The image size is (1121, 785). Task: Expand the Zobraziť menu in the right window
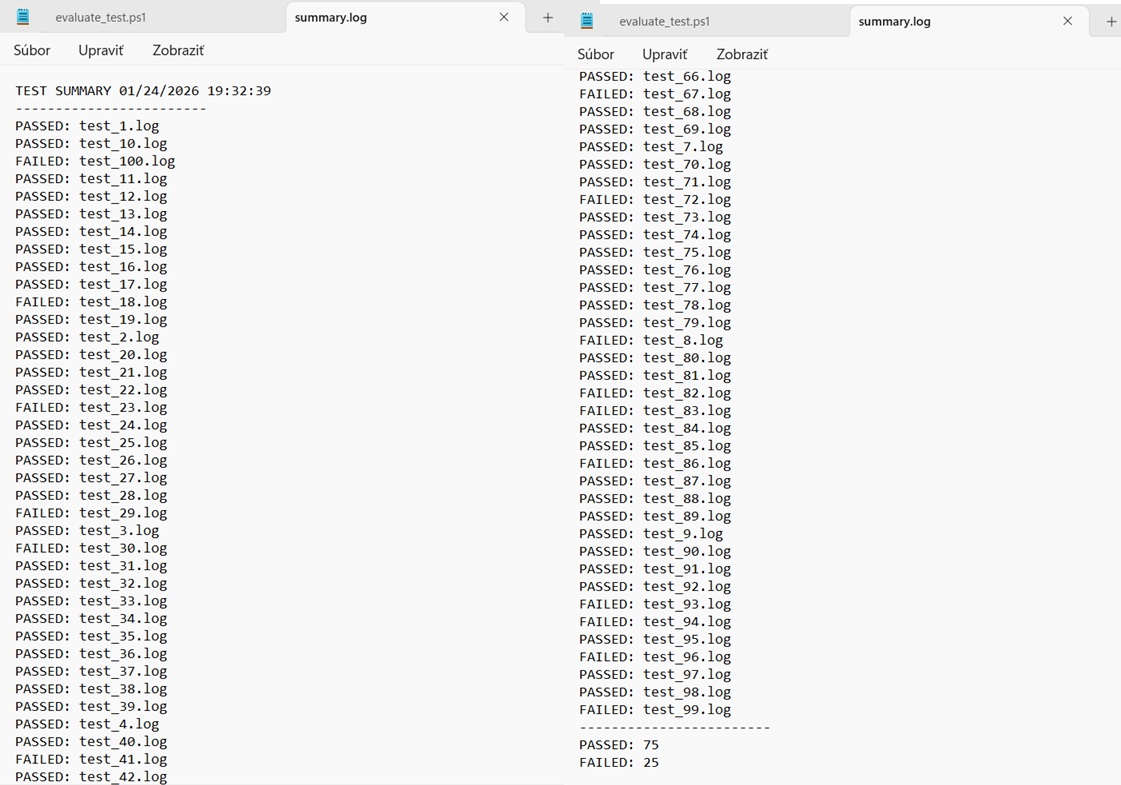point(742,54)
